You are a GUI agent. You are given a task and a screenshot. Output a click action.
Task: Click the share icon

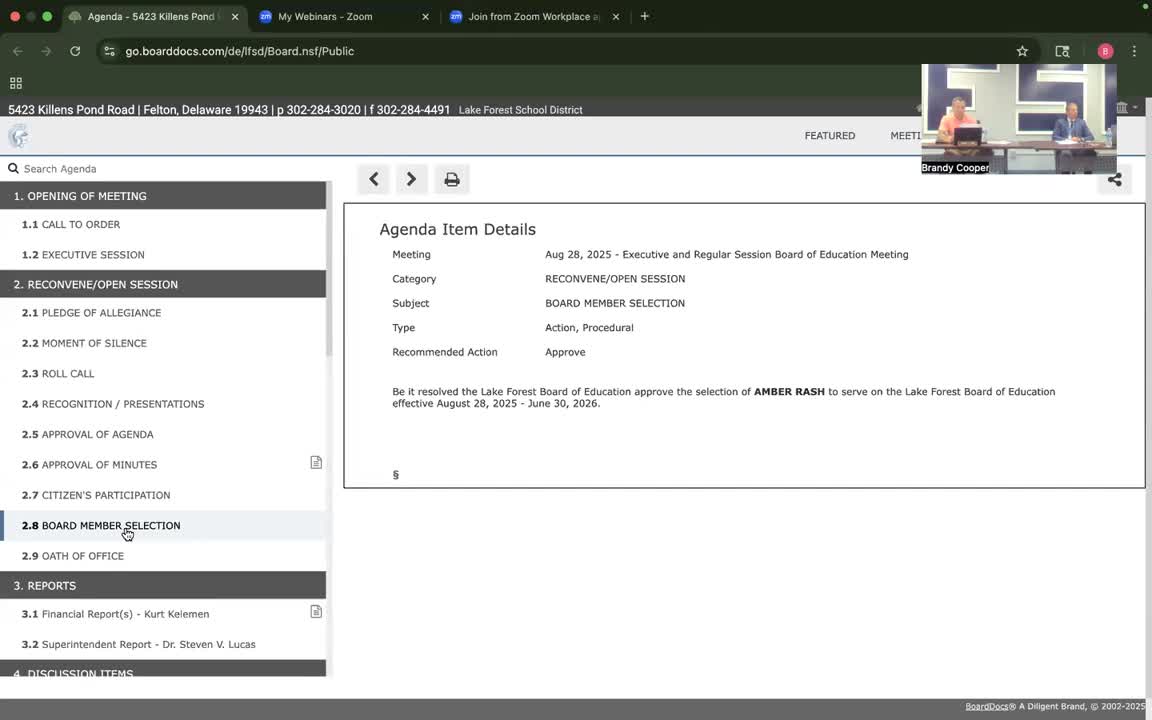click(x=1114, y=180)
